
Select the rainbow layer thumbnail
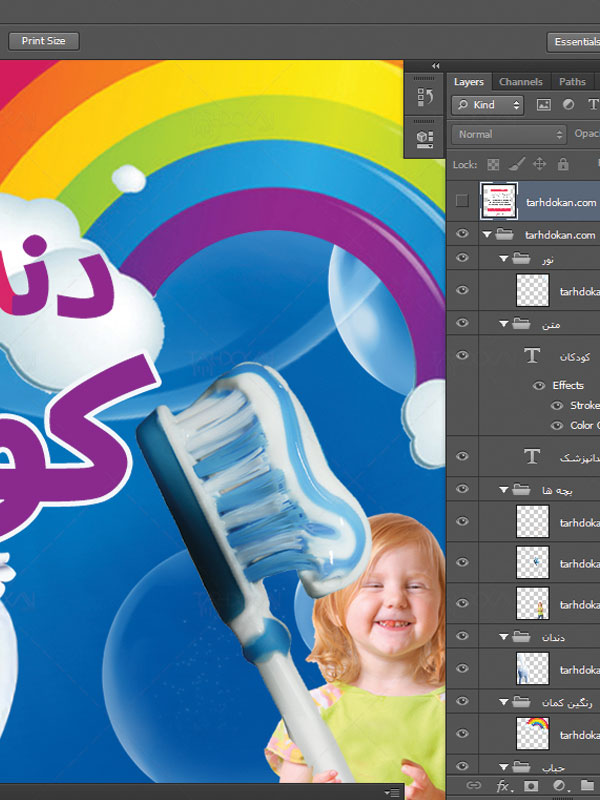[533, 734]
